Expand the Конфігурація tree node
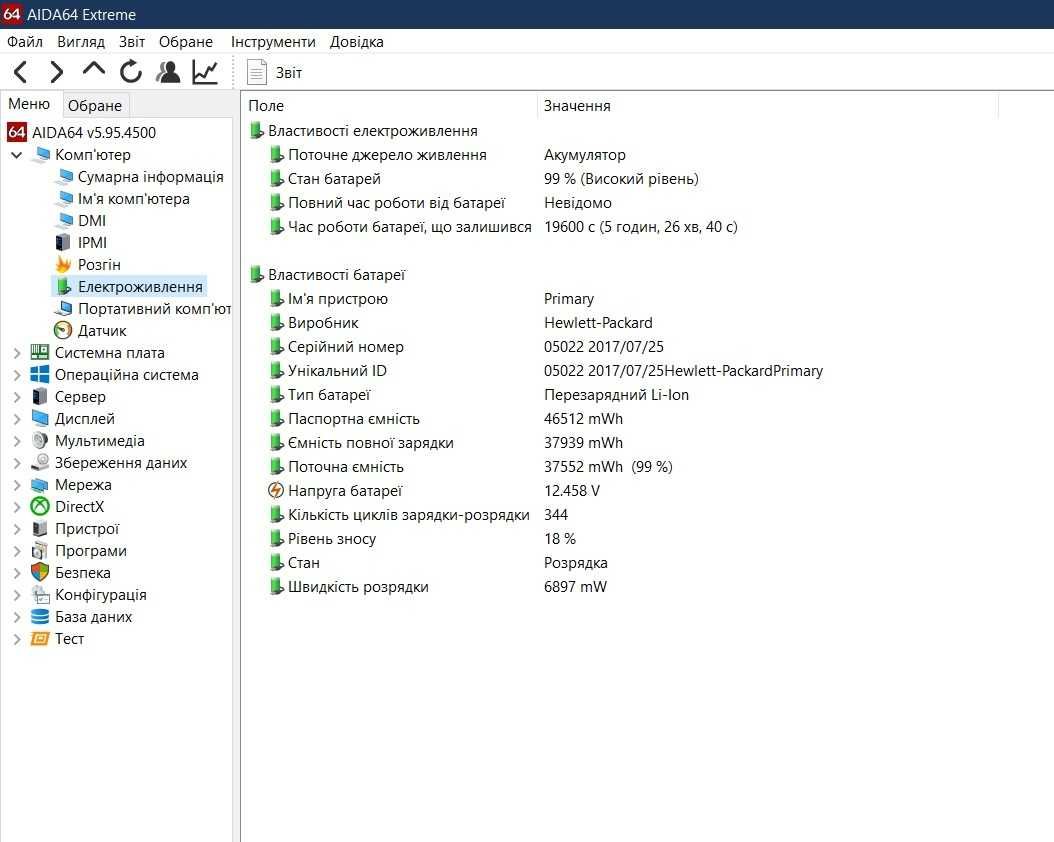 point(17,595)
